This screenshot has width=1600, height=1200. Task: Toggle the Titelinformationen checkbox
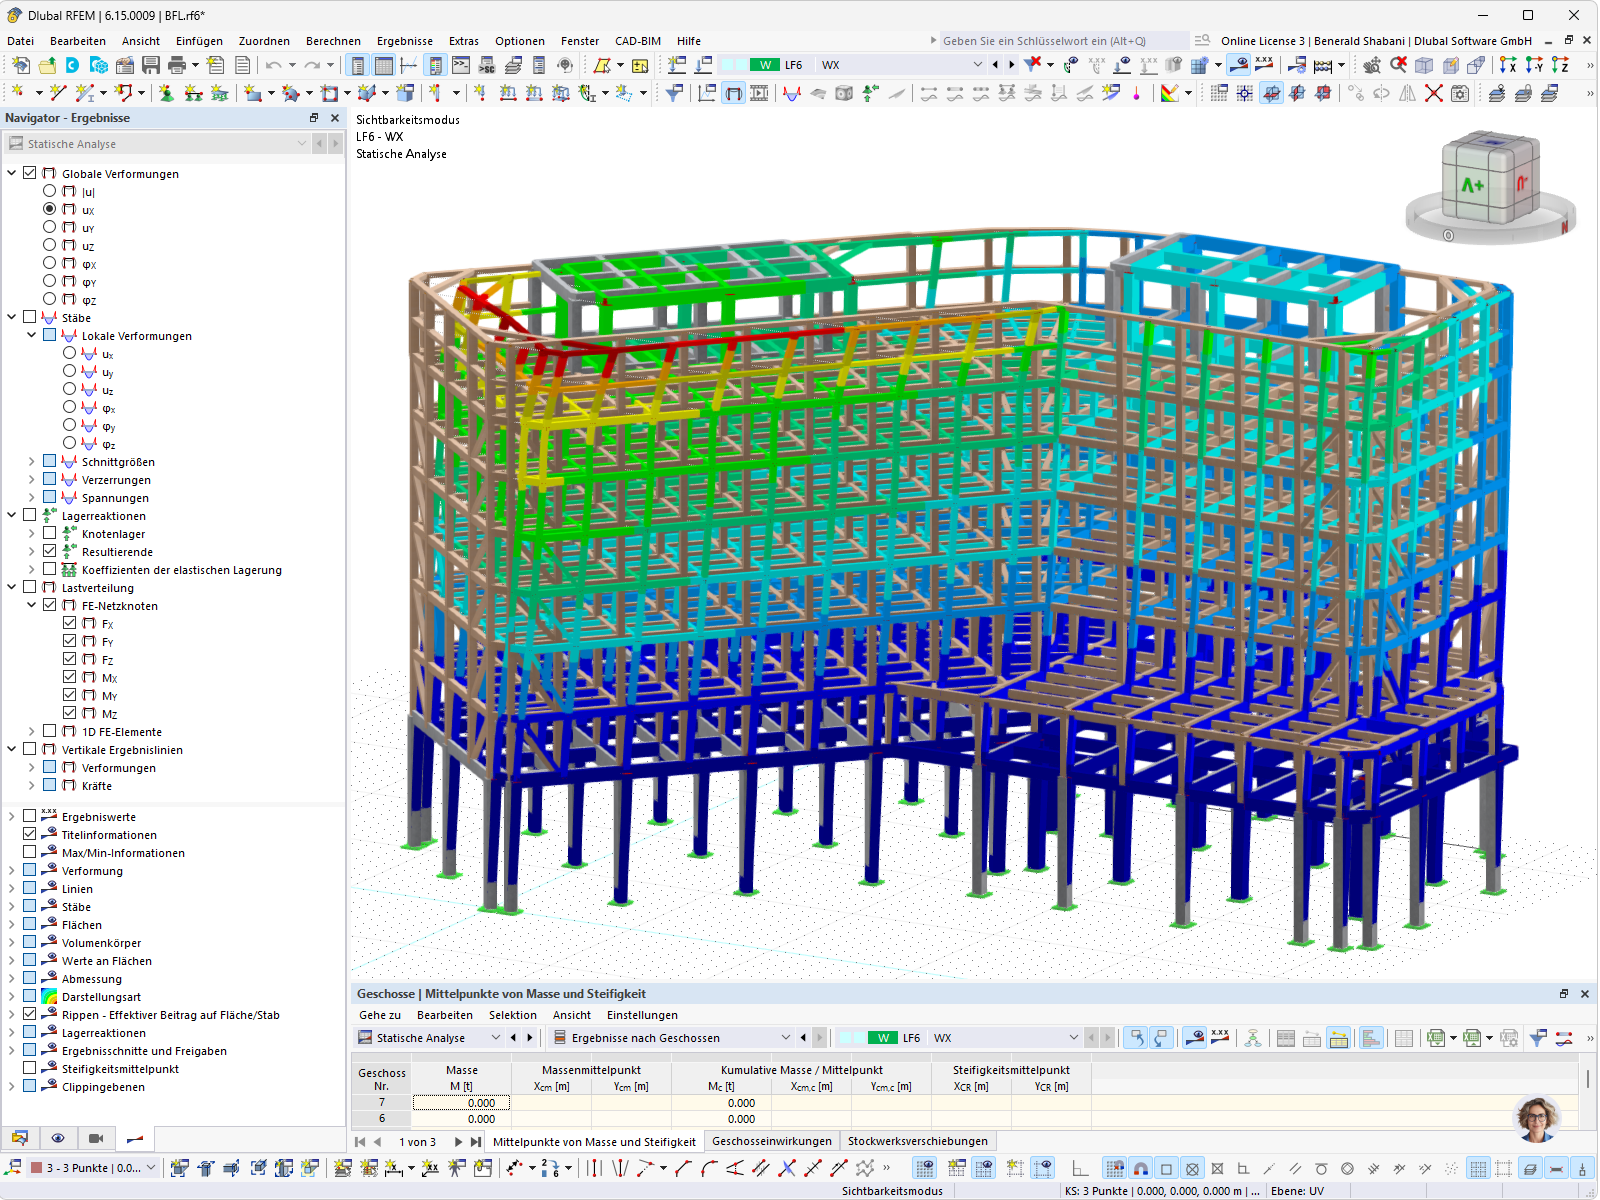pos(30,834)
